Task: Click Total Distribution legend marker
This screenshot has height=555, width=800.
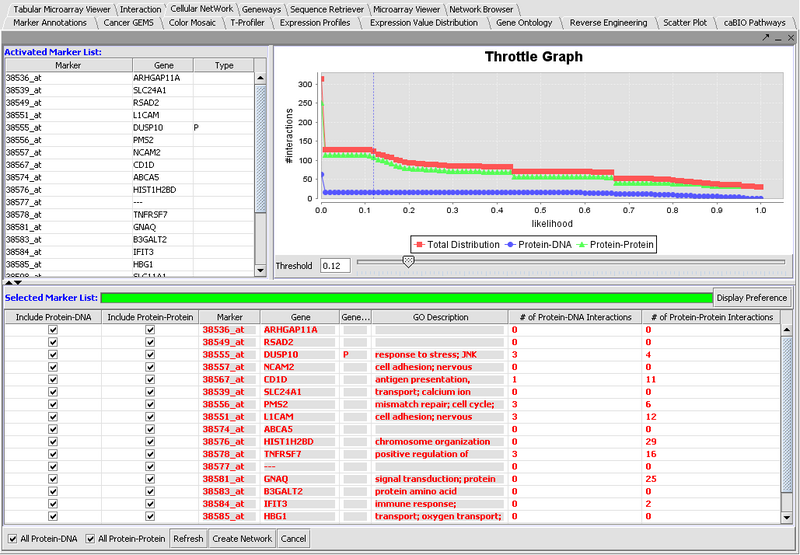Action: click(x=419, y=245)
